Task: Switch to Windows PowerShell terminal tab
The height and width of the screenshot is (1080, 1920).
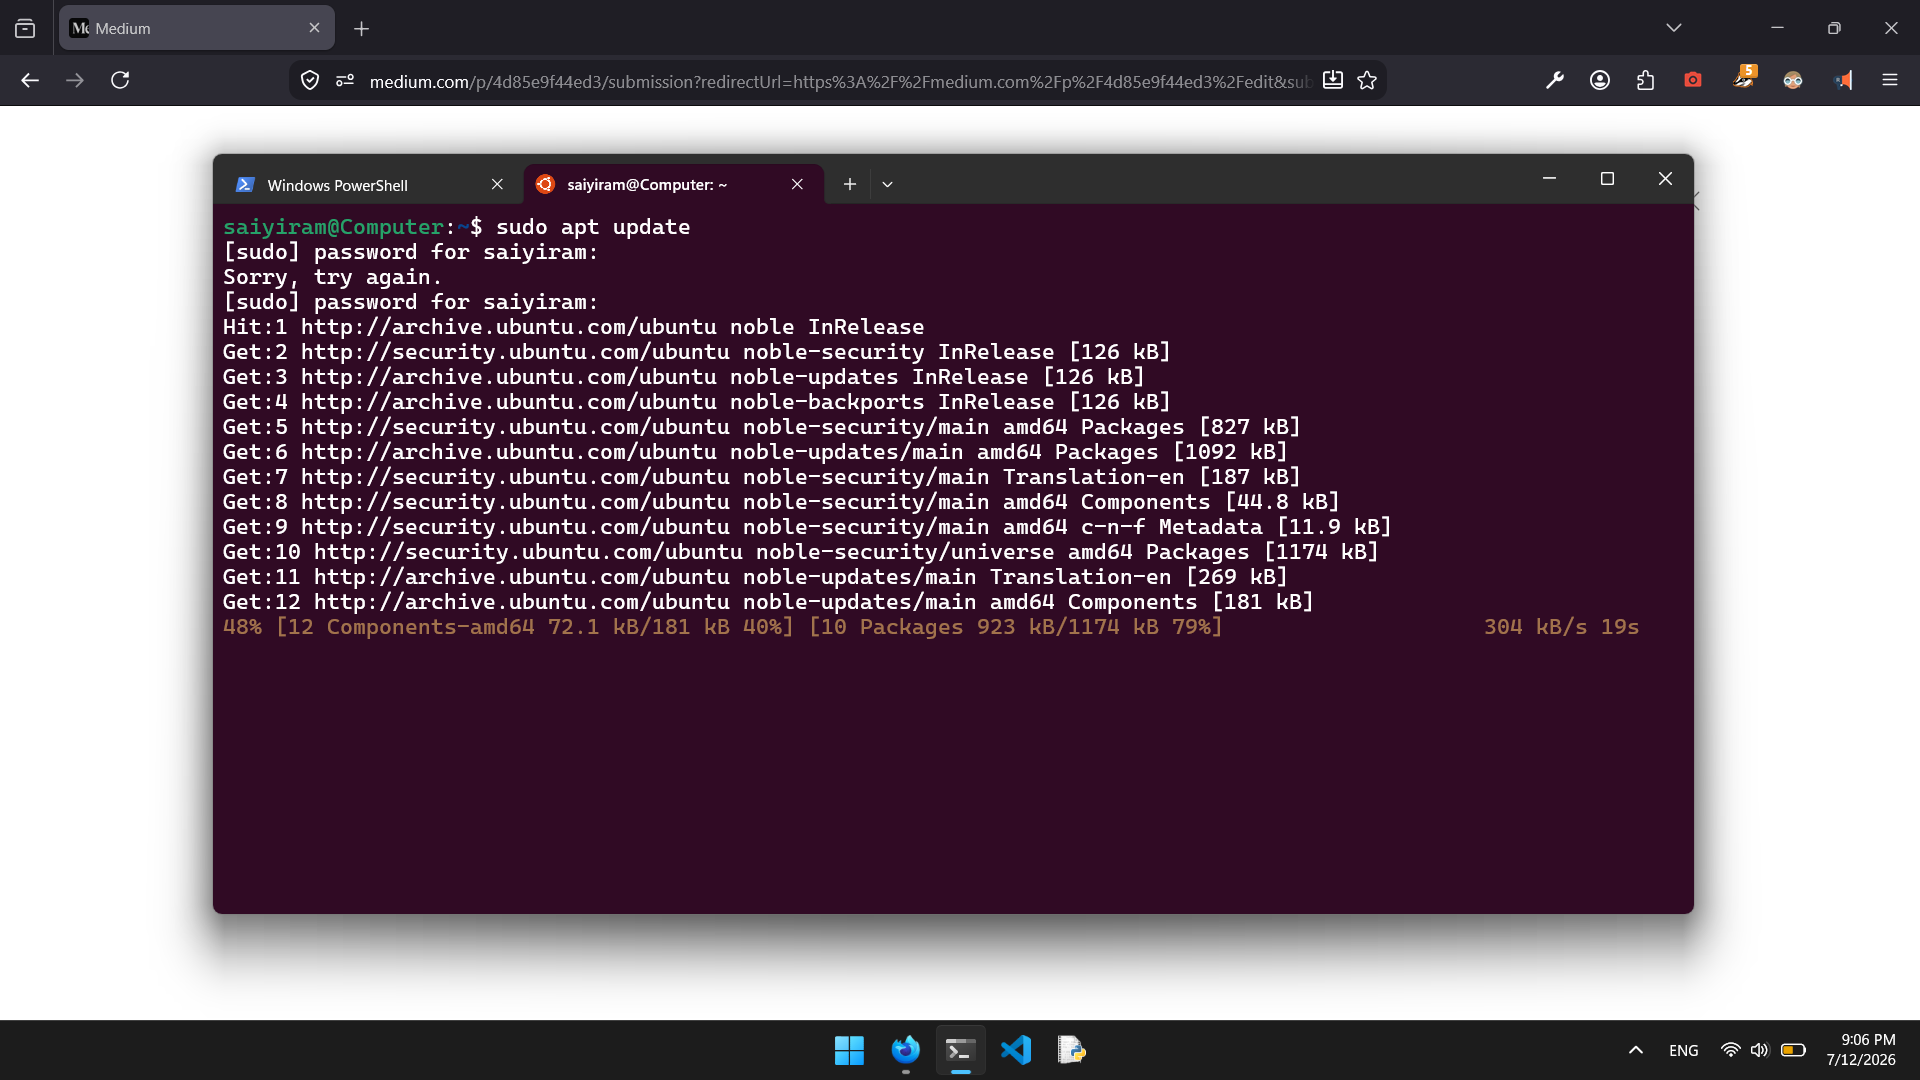Action: point(368,184)
